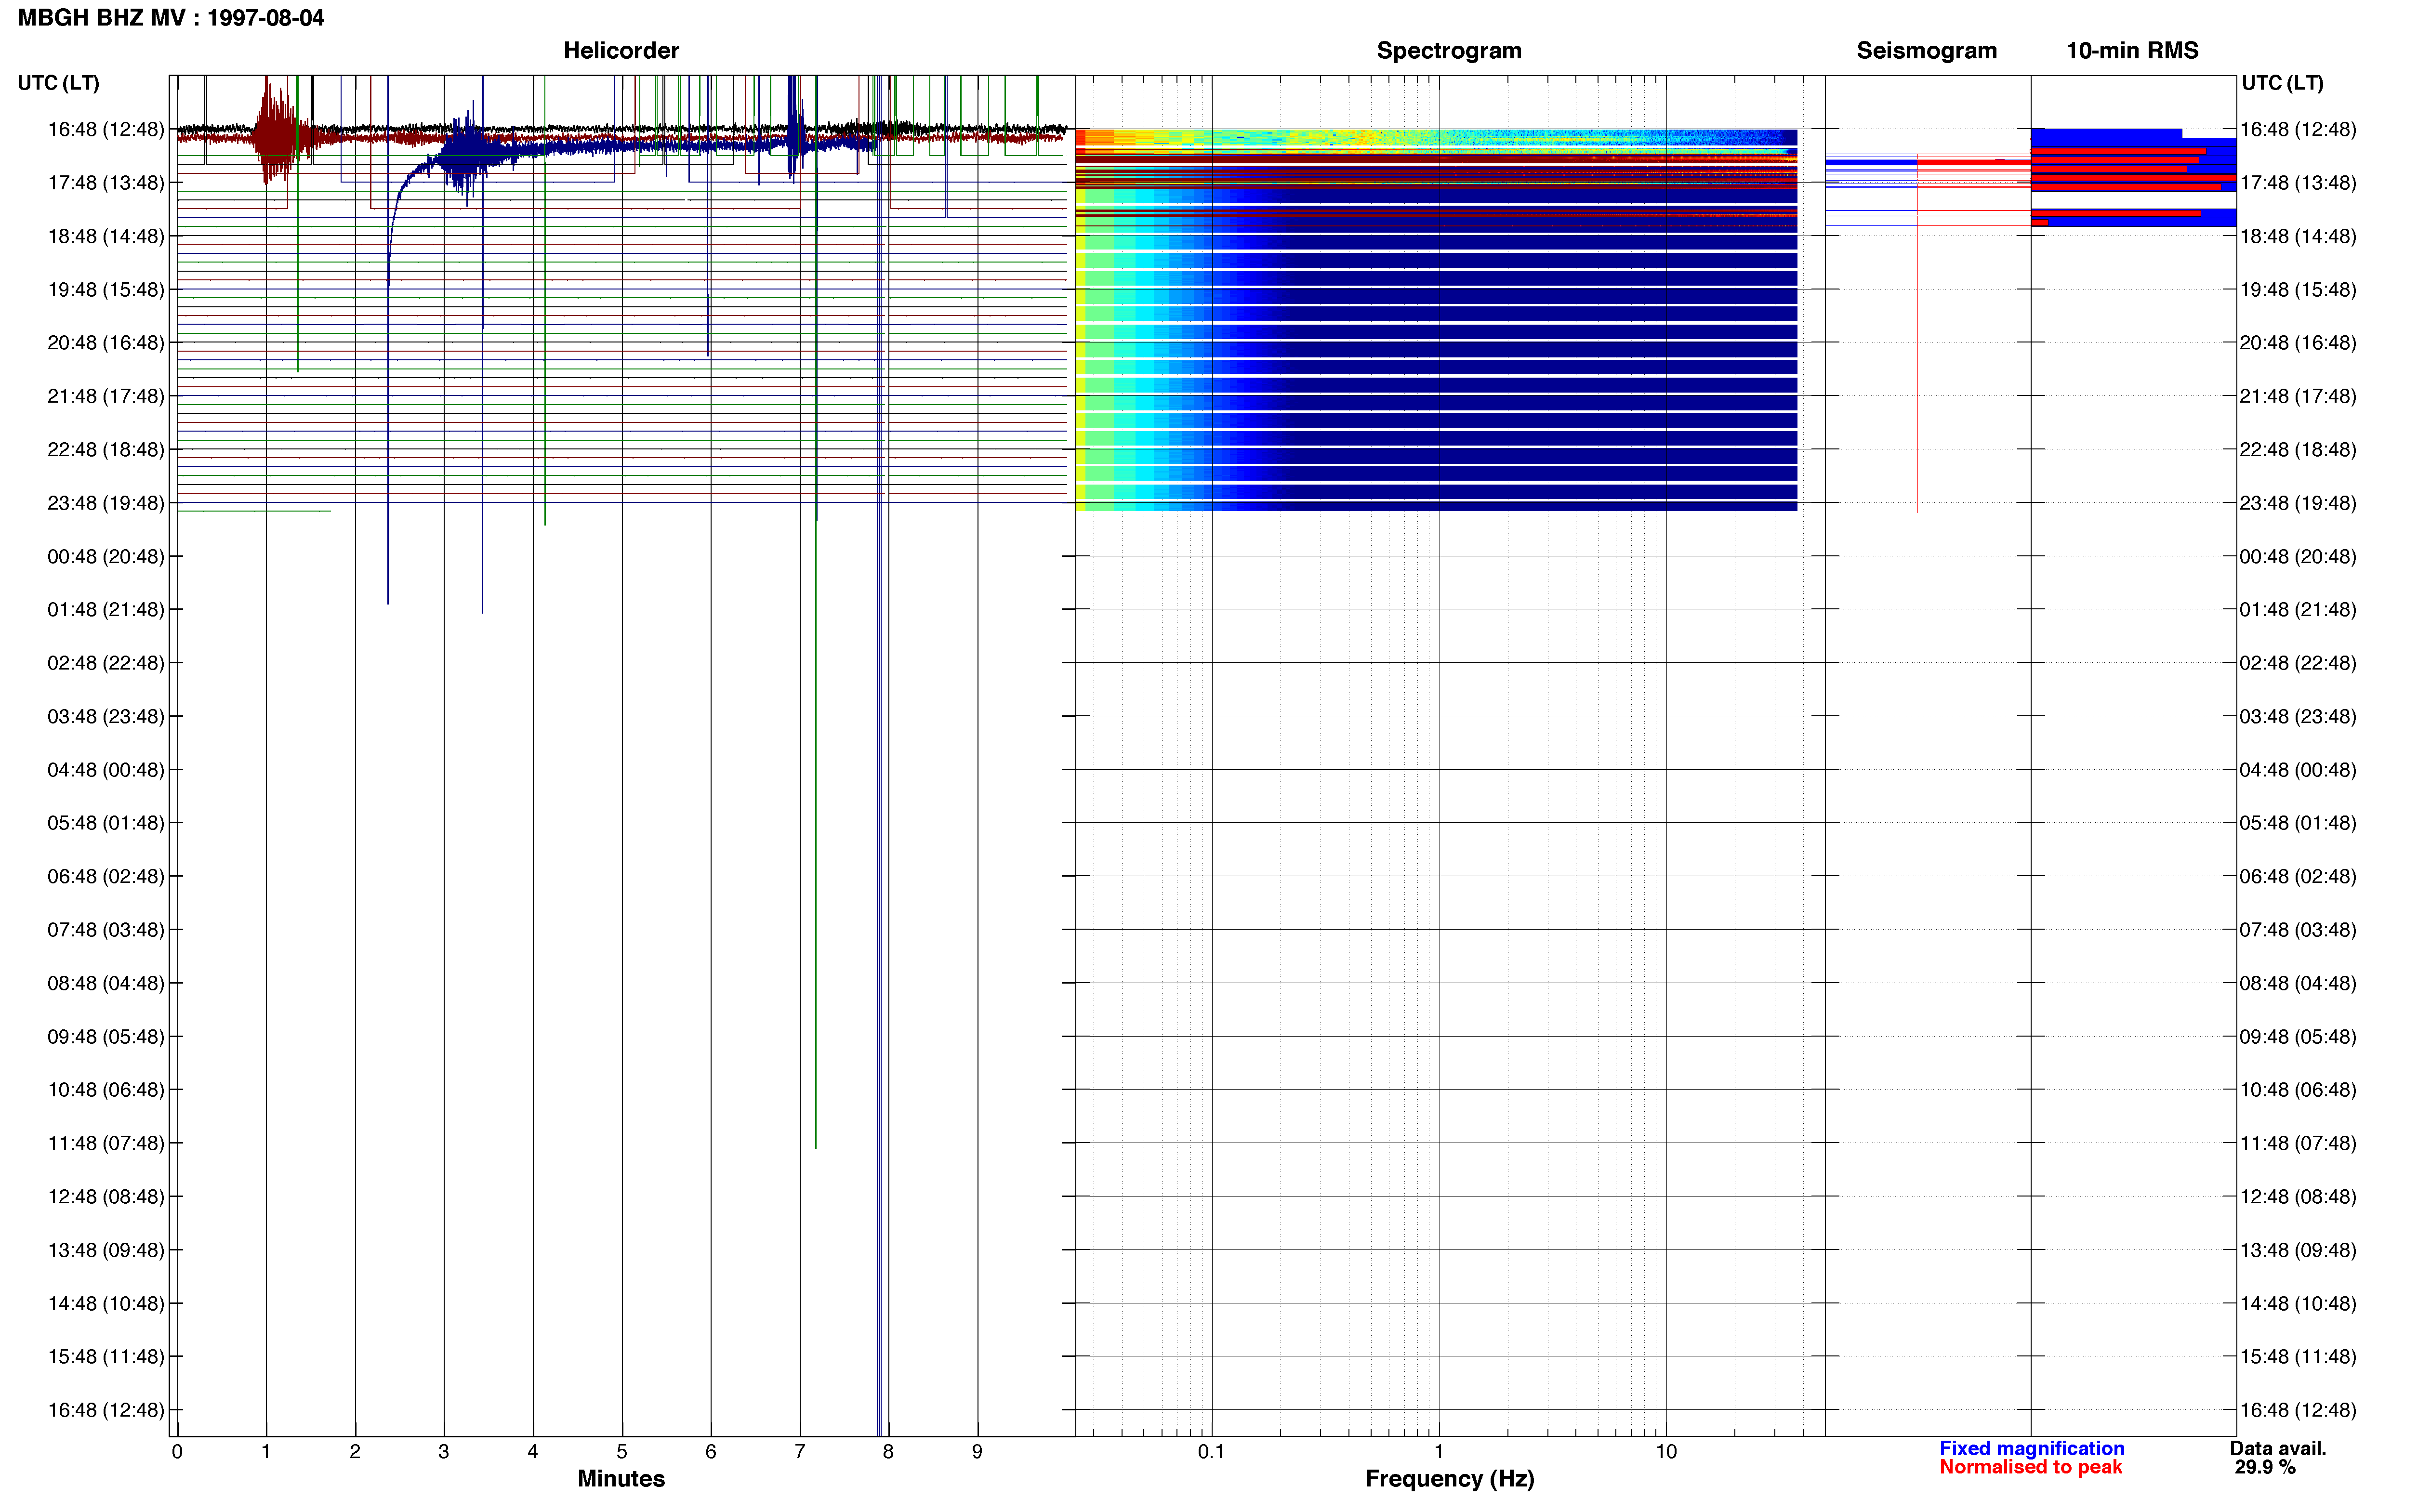
Task: Select '19:48 (15:48)' on helicorder time axis
Action: 106,290
